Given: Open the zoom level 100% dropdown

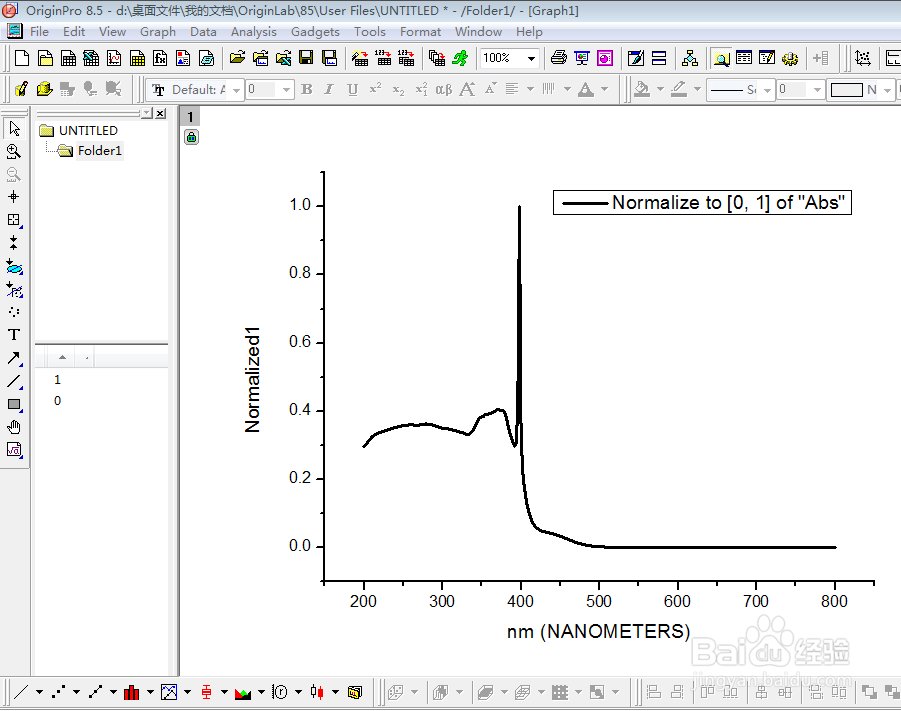Looking at the screenshot, I should click(x=531, y=58).
